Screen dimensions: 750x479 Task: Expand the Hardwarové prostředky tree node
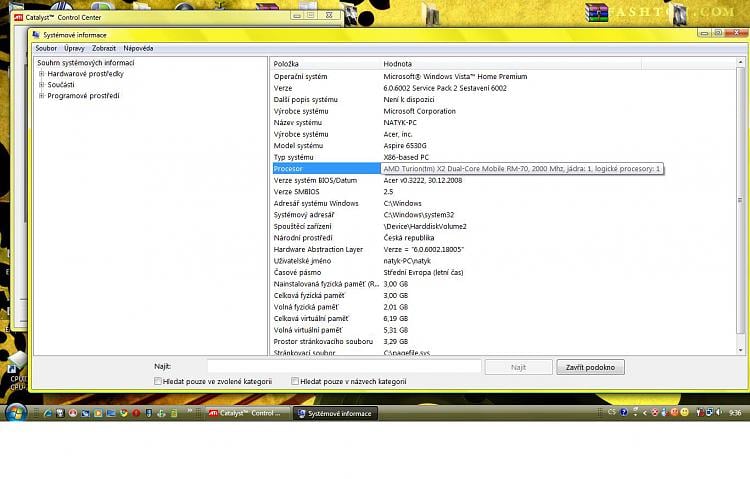coord(42,74)
